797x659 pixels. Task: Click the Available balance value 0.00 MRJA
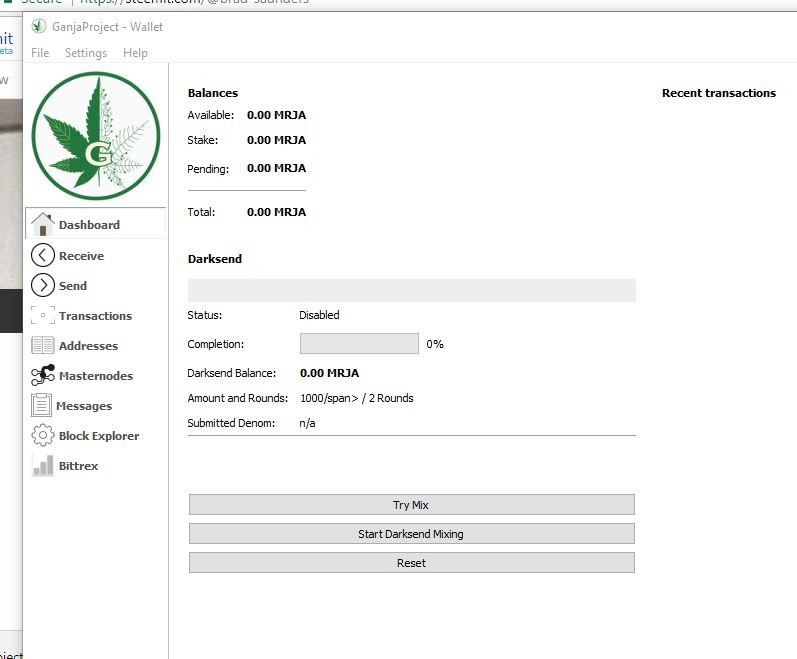tap(277, 115)
